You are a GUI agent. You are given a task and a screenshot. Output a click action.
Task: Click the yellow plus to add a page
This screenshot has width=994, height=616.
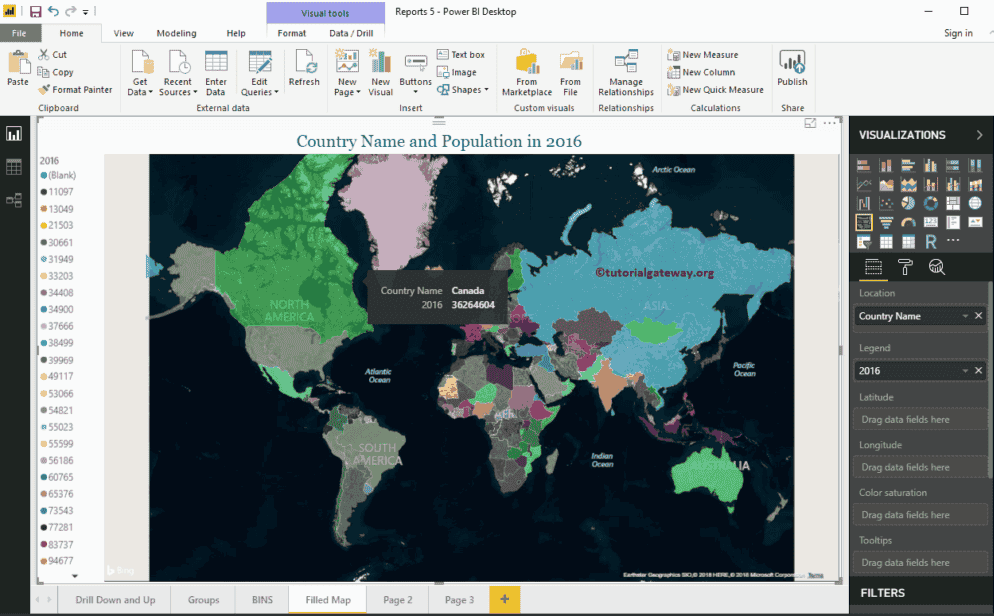504,600
